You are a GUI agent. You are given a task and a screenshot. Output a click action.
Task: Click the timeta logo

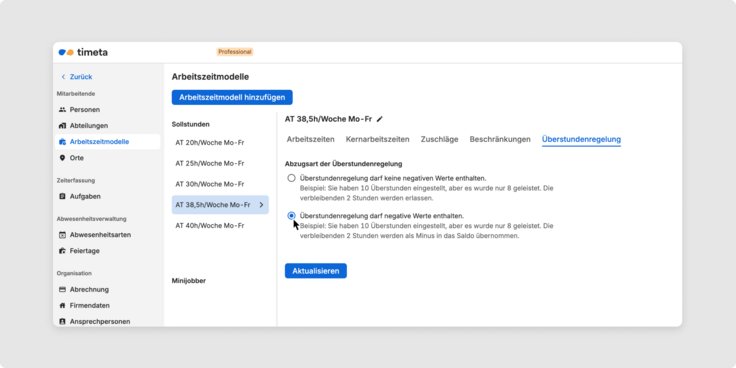[83, 52]
